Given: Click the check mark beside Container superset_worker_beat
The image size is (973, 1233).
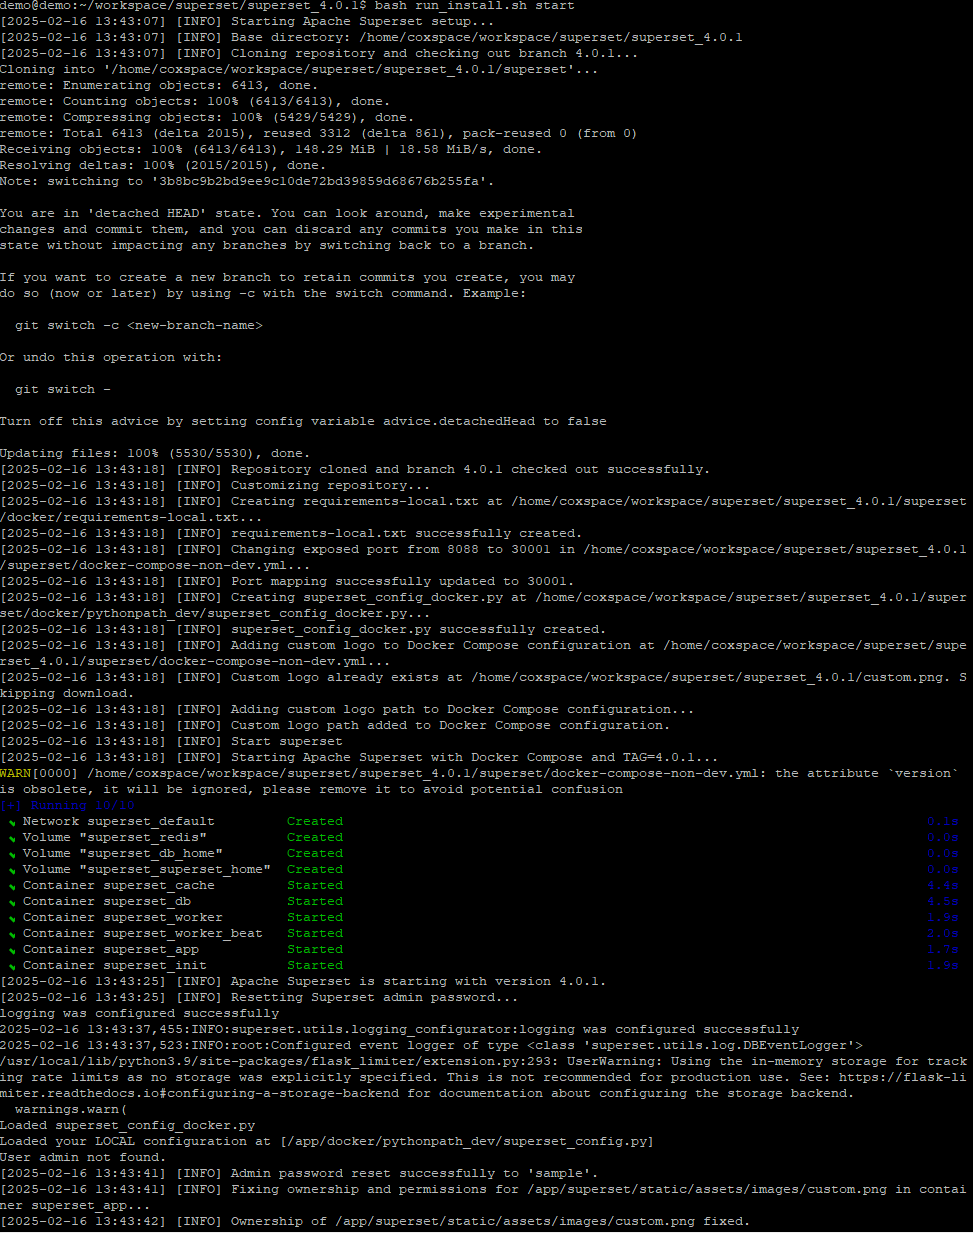Looking at the screenshot, I should coord(12,934).
